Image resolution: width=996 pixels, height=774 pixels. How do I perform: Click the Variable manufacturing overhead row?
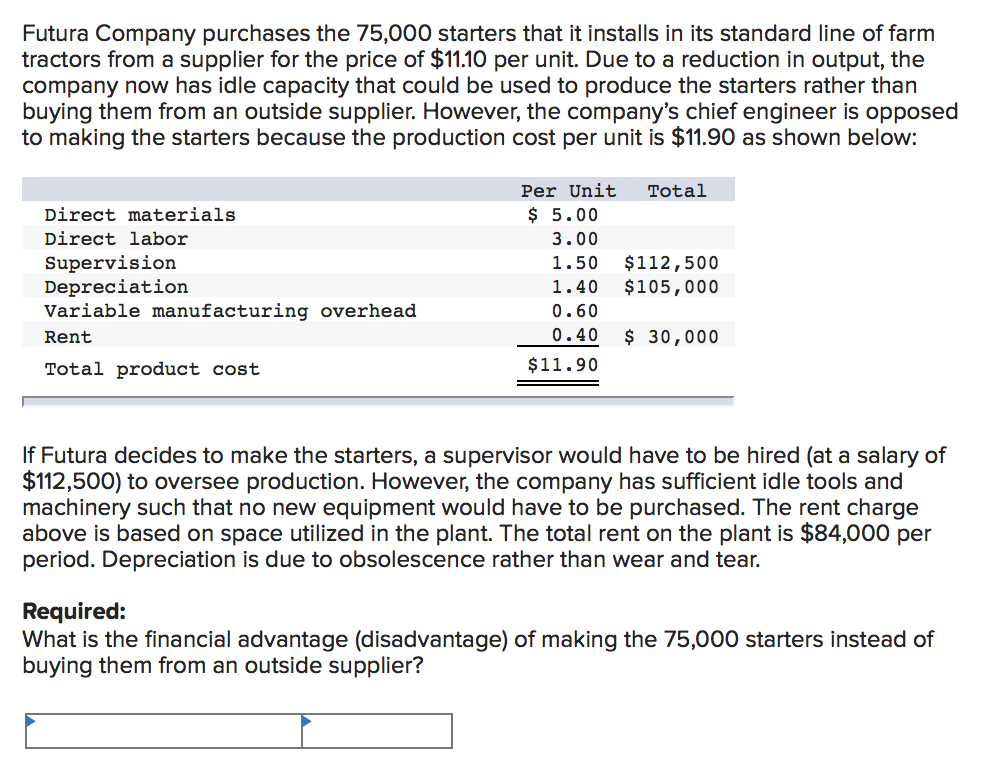[230, 310]
